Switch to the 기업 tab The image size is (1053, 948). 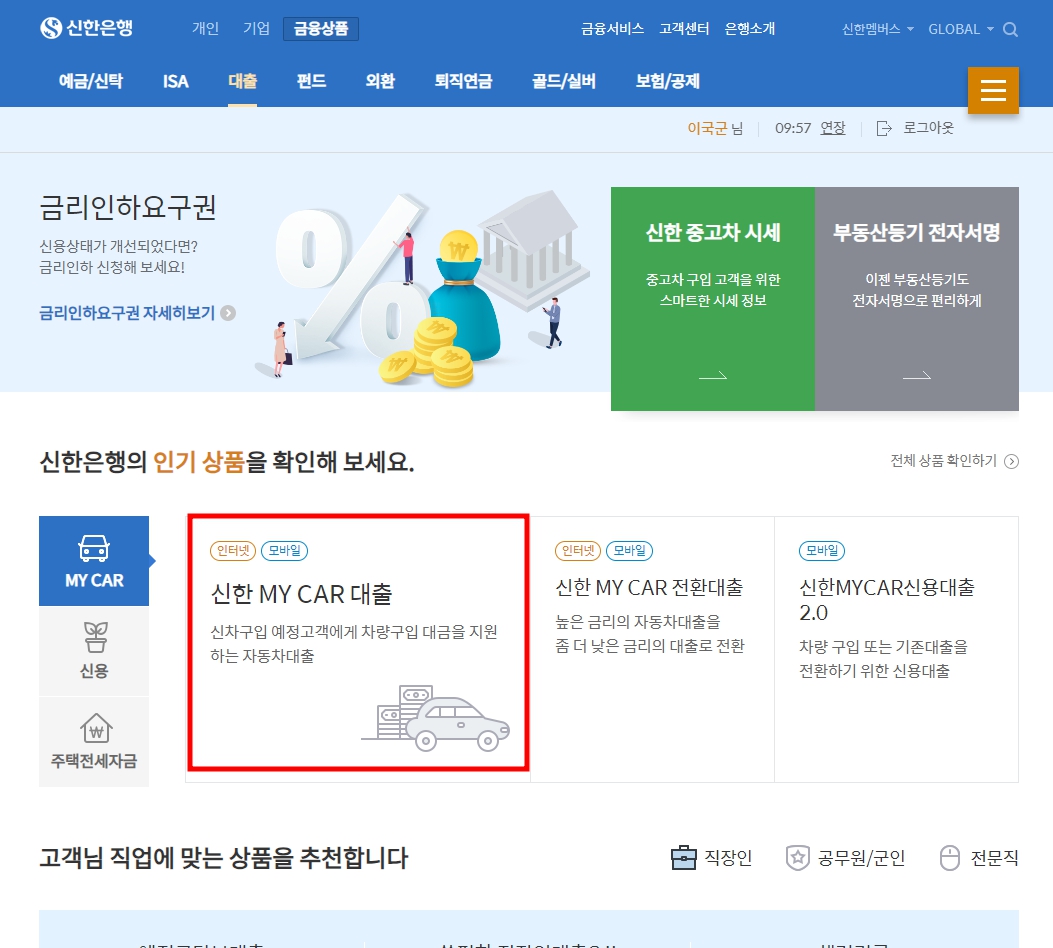pyautogui.click(x=257, y=29)
